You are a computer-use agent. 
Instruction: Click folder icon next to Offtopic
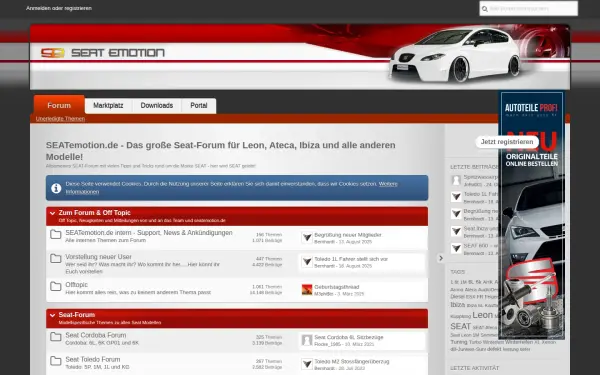coord(55,286)
